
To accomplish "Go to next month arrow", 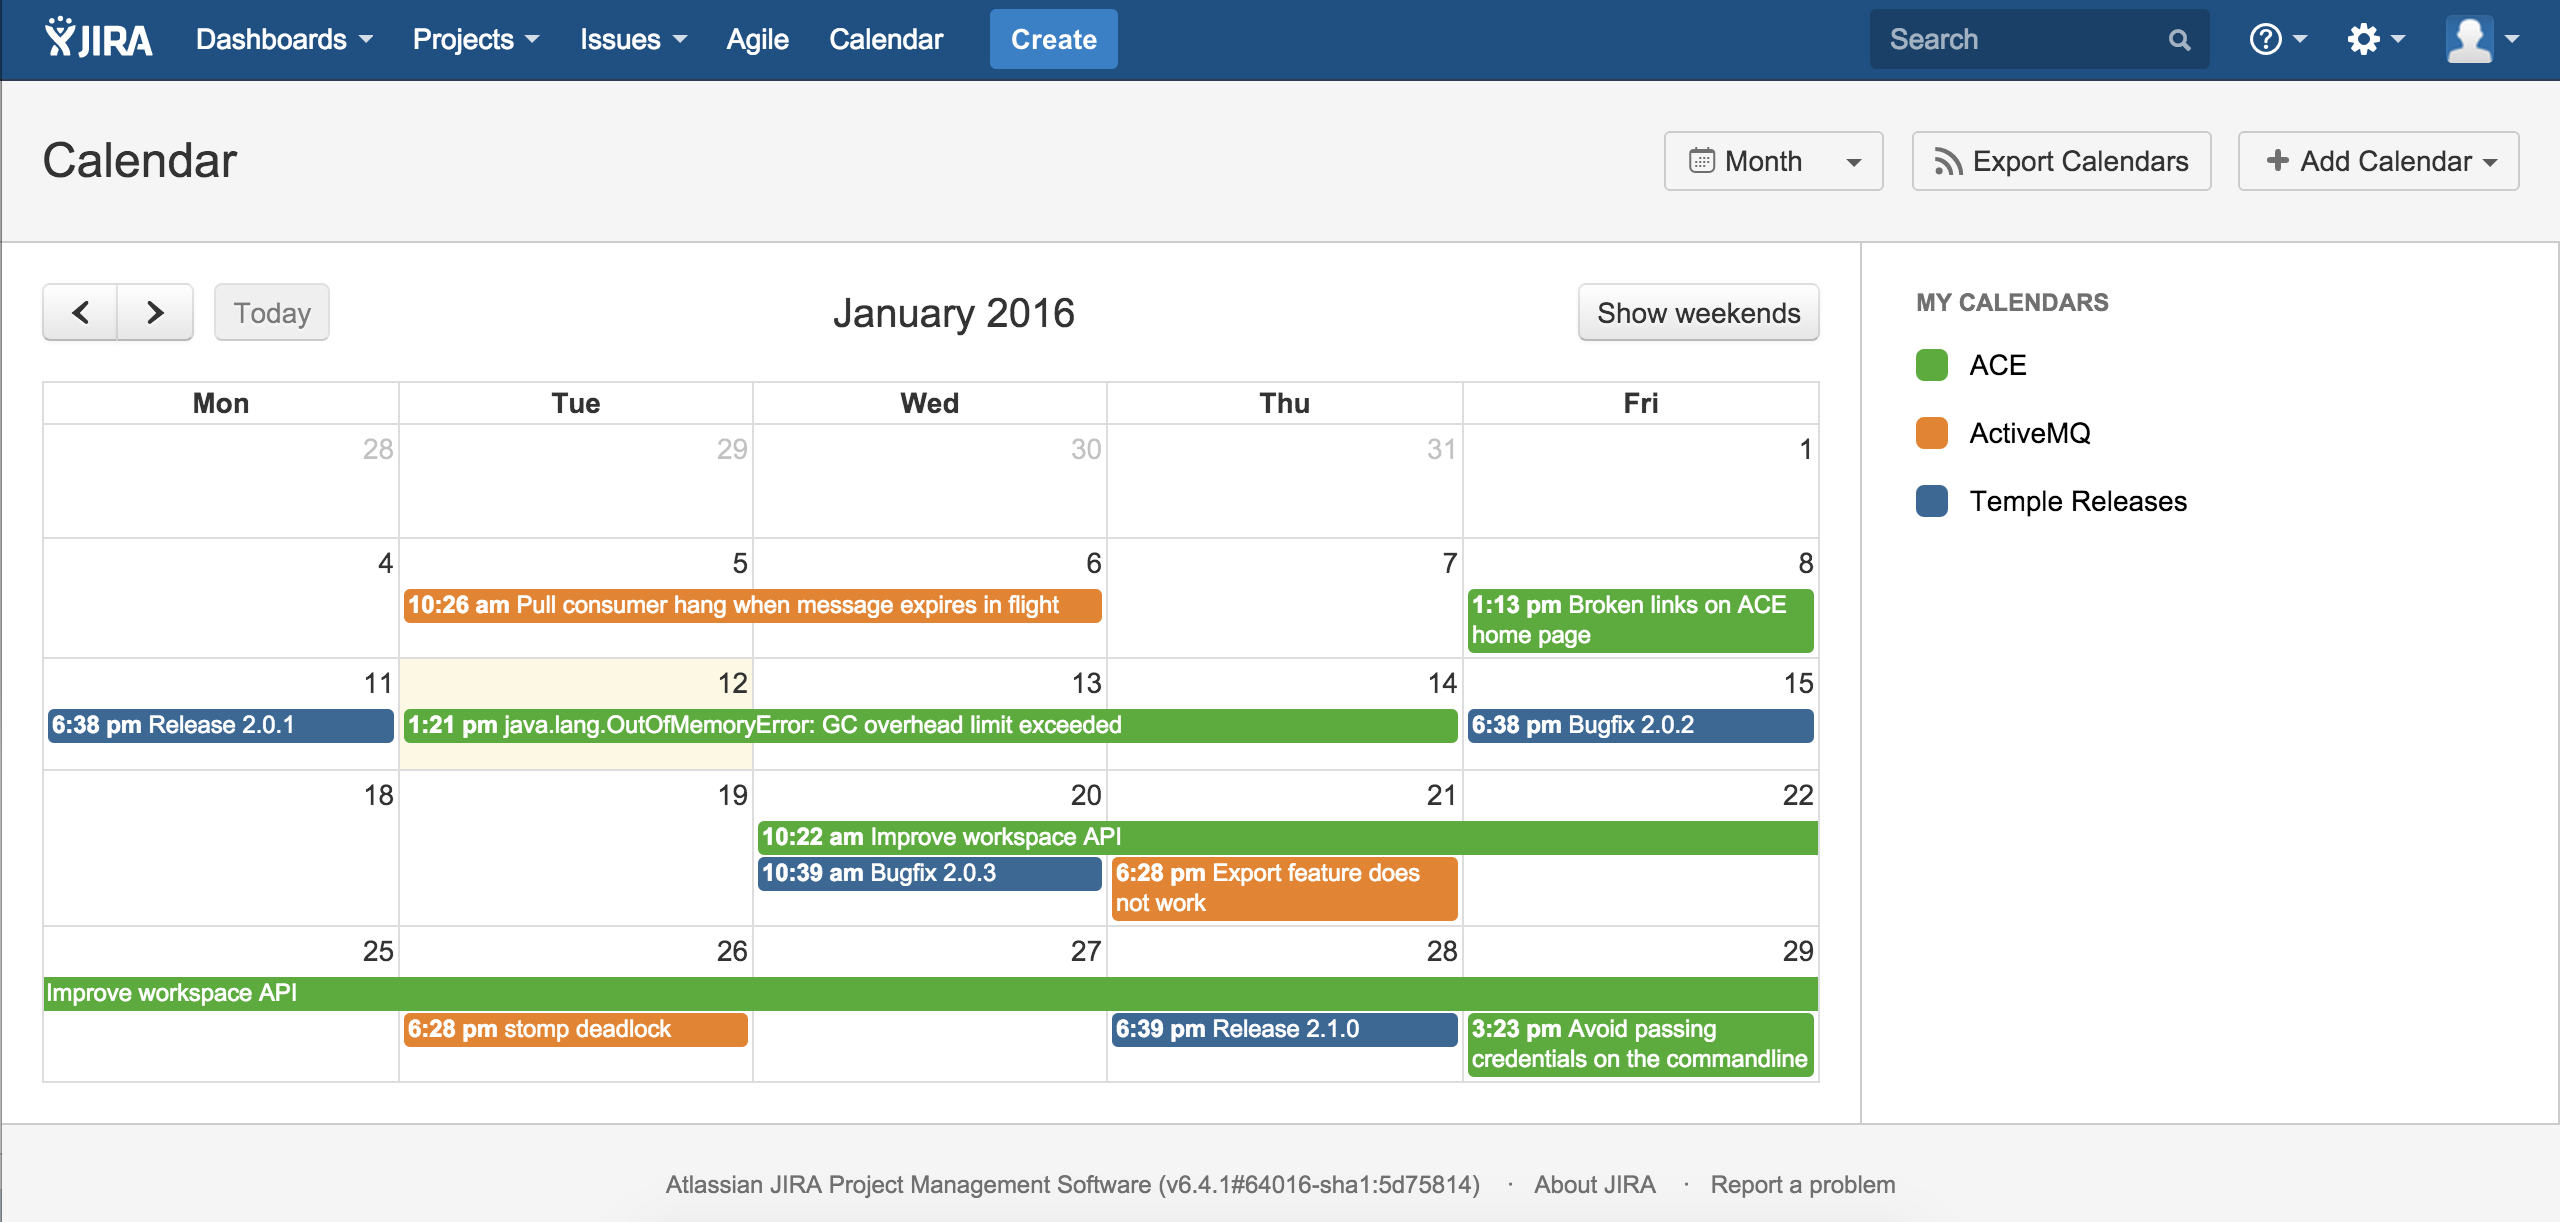I will (155, 313).
